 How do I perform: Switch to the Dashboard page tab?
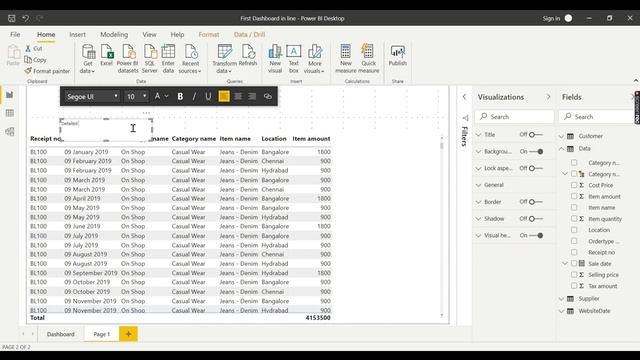point(60,334)
